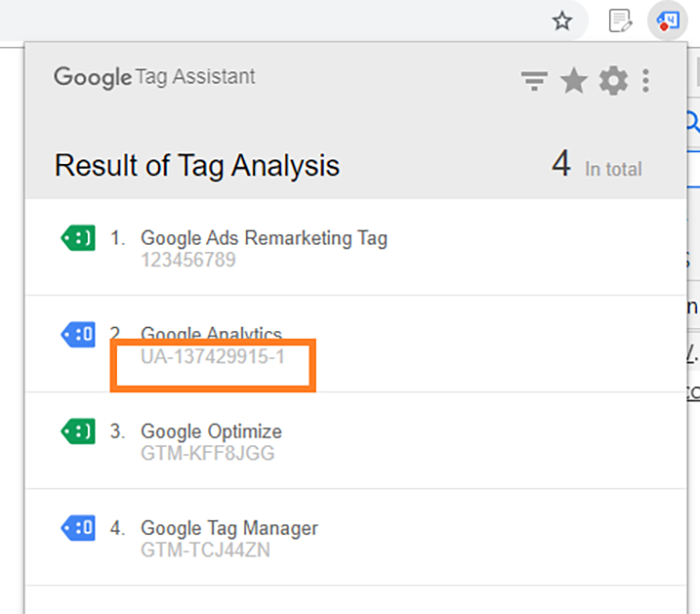
Task: Open the tag filter icon
Action: (x=535, y=81)
